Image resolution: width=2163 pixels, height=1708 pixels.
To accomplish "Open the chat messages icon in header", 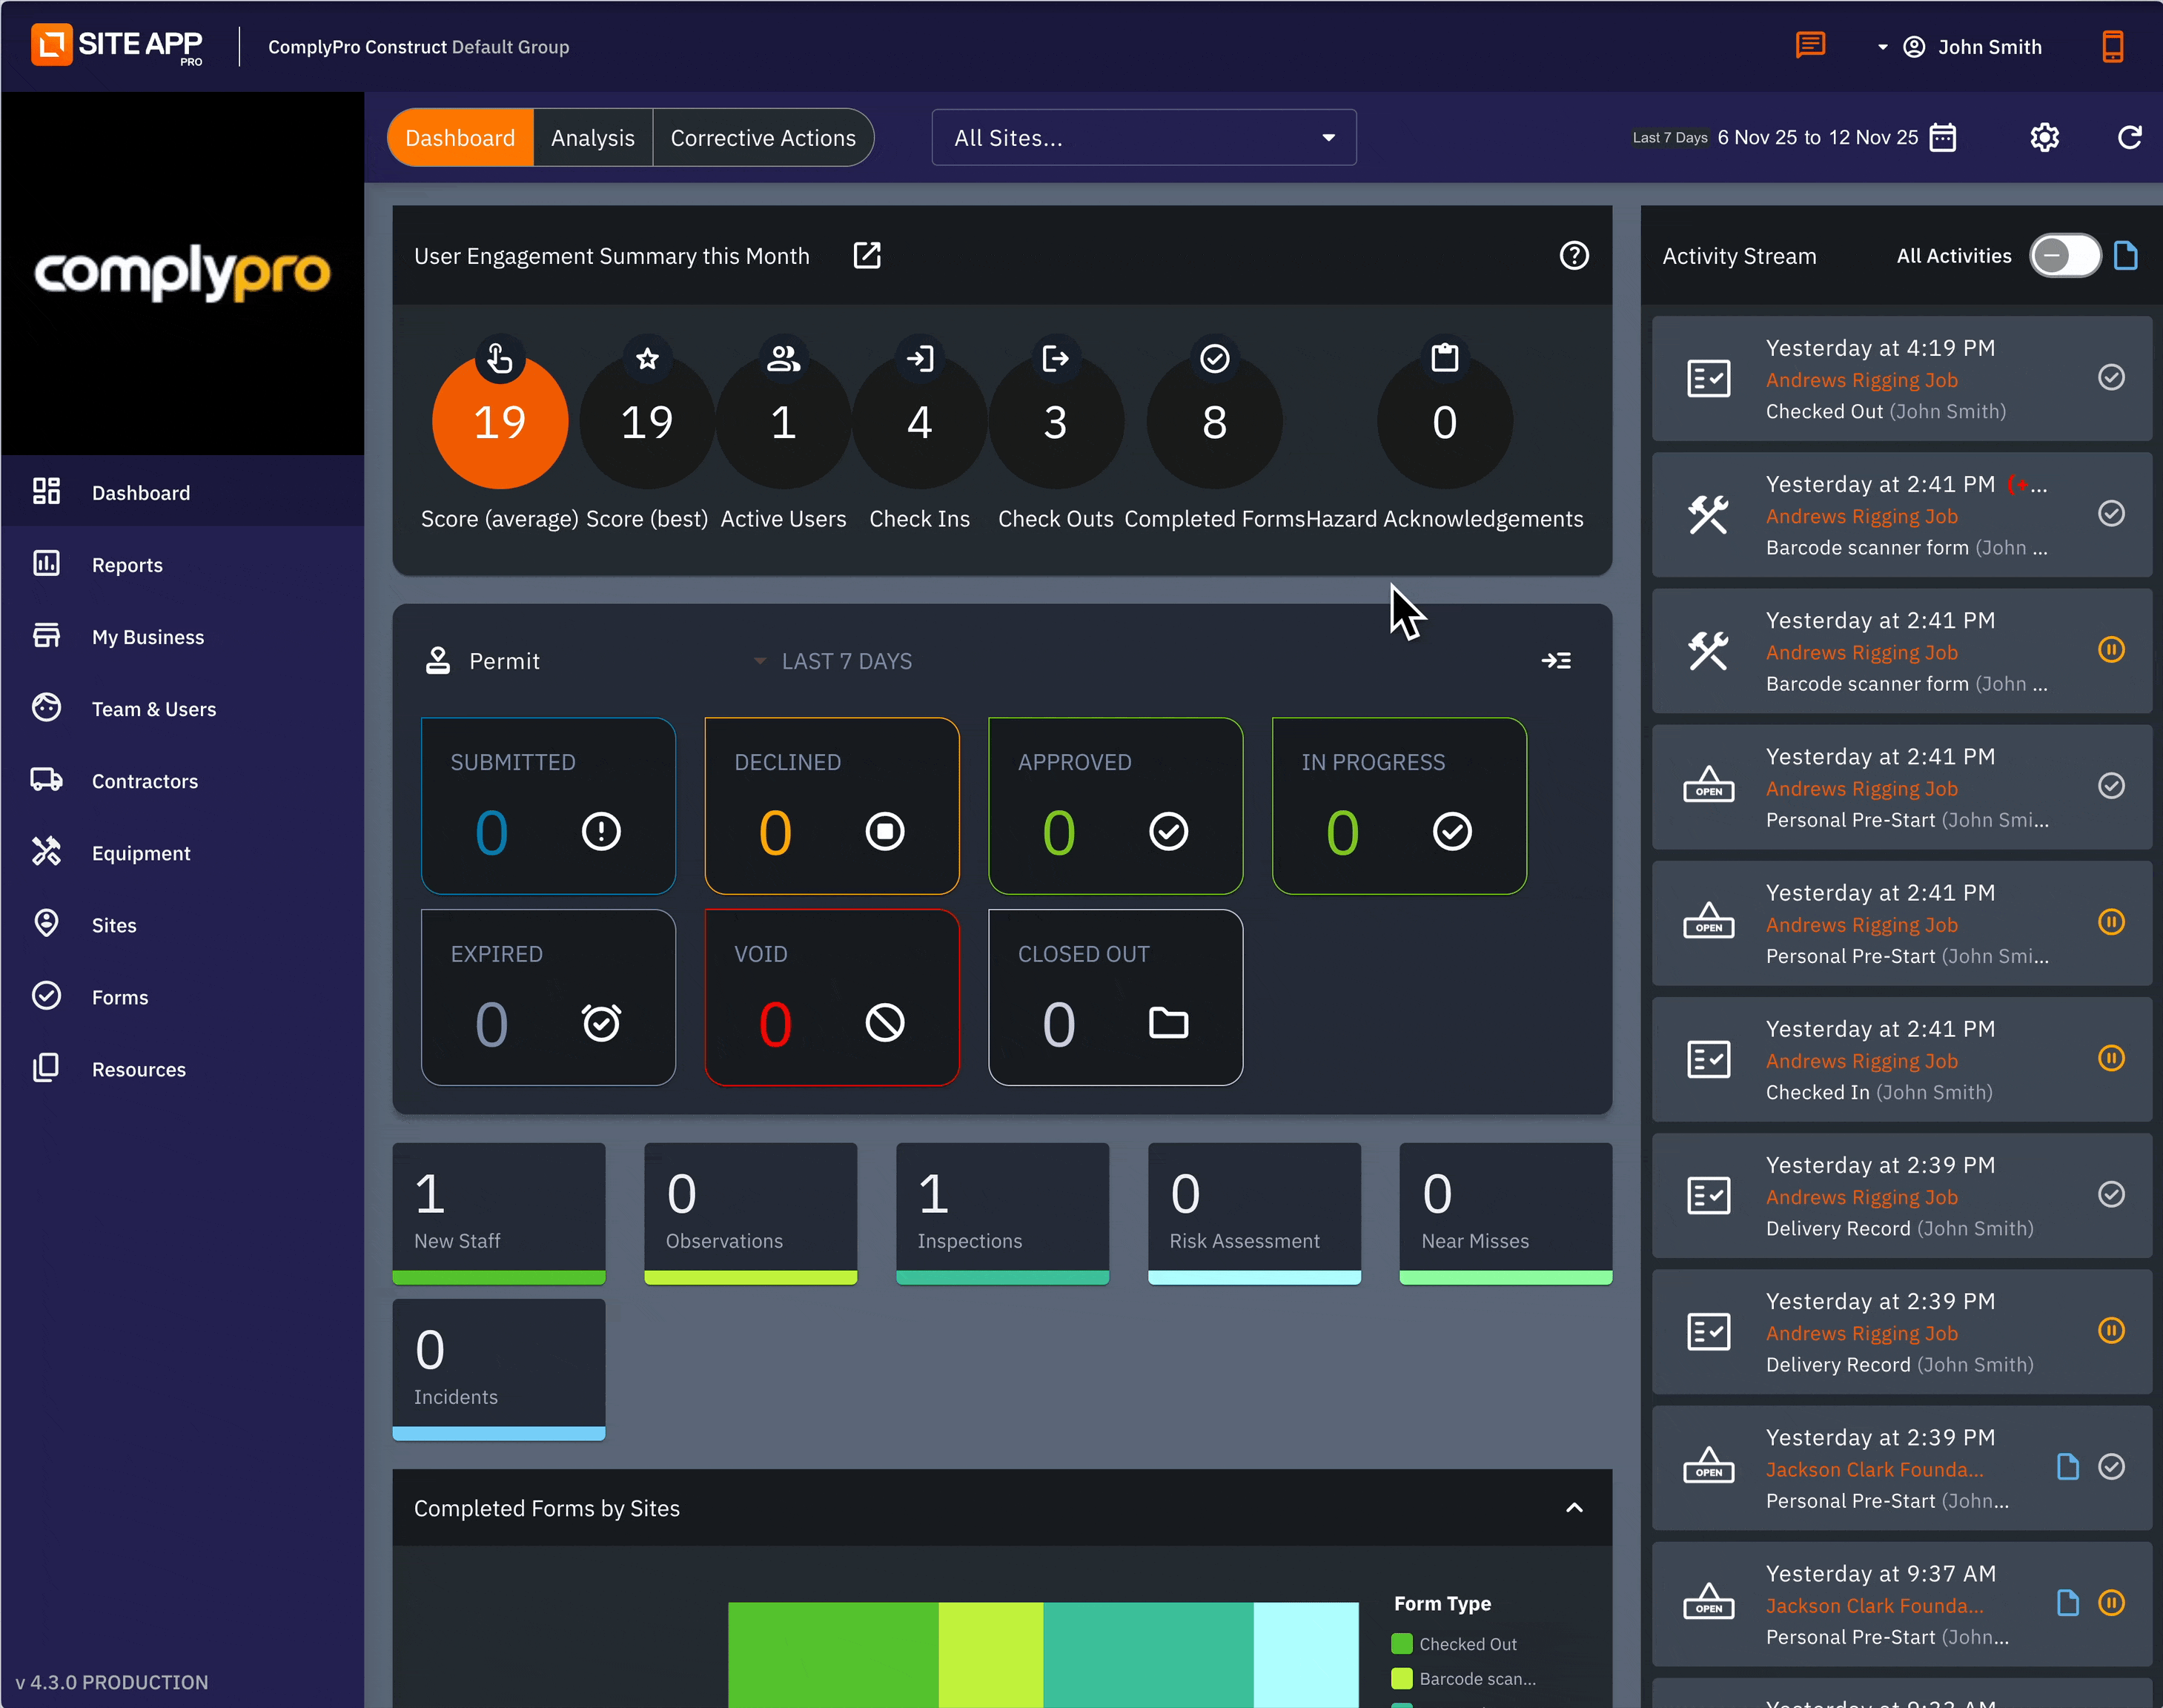I will coord(1810,46).
